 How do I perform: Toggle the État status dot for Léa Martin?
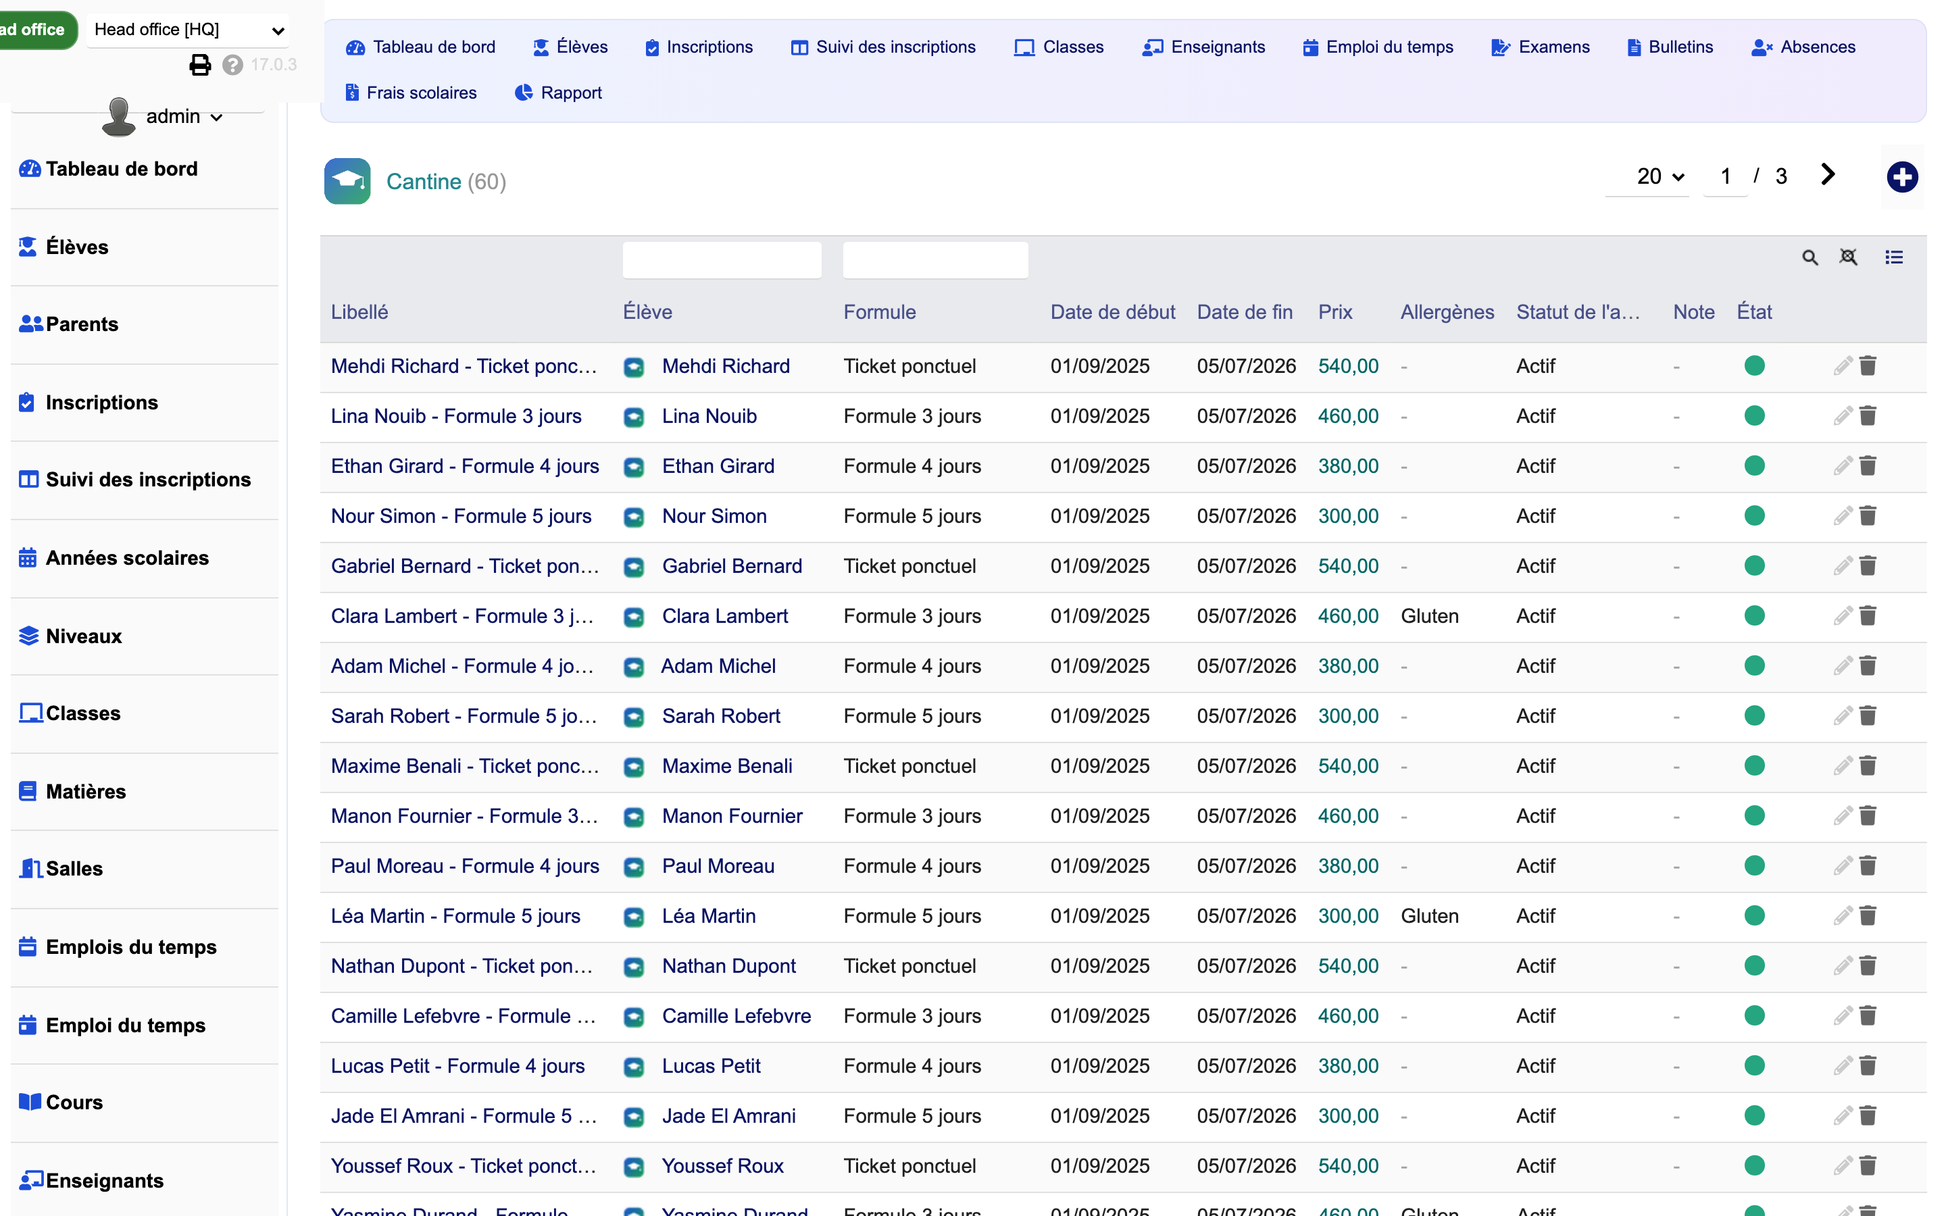pyautogui.click(x=1754, y=916)
